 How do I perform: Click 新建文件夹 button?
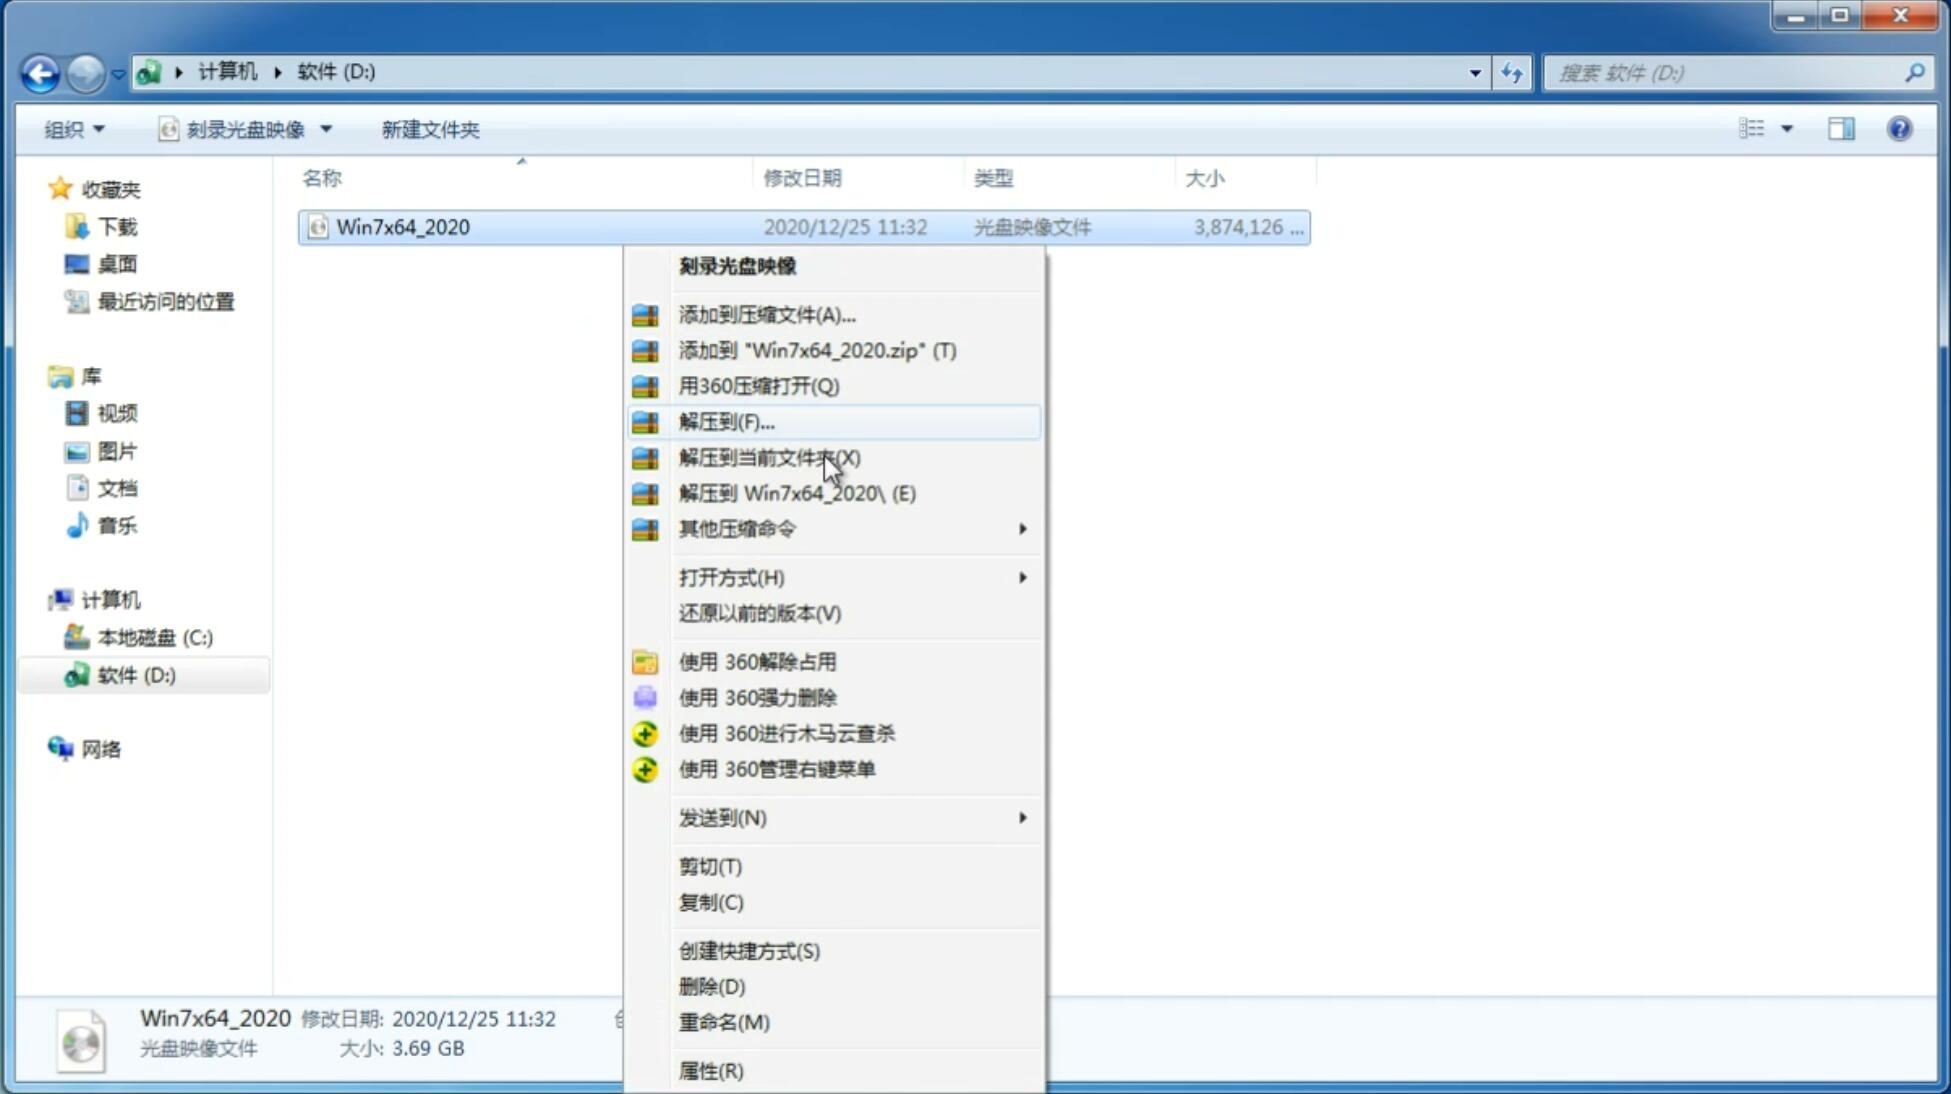coord(431,129)
